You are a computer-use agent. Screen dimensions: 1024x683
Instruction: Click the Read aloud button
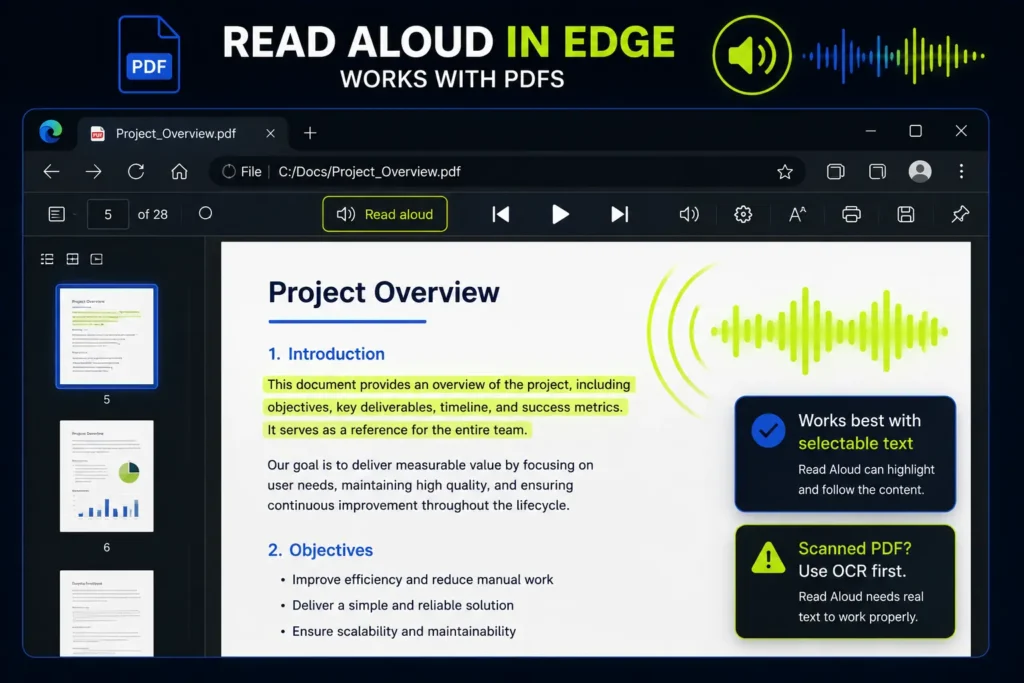pyautogui.click(x=385, y=214)
